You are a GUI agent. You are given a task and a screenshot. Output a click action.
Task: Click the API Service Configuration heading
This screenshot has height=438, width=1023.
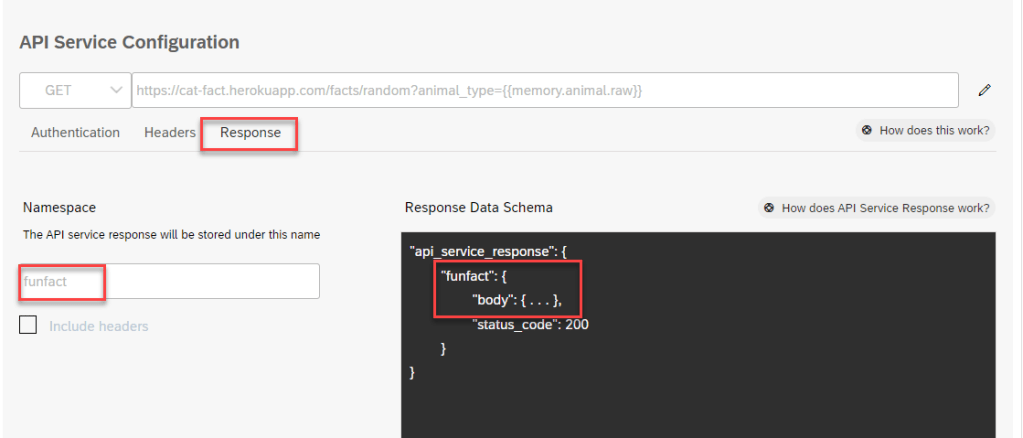tap(129, 42)
